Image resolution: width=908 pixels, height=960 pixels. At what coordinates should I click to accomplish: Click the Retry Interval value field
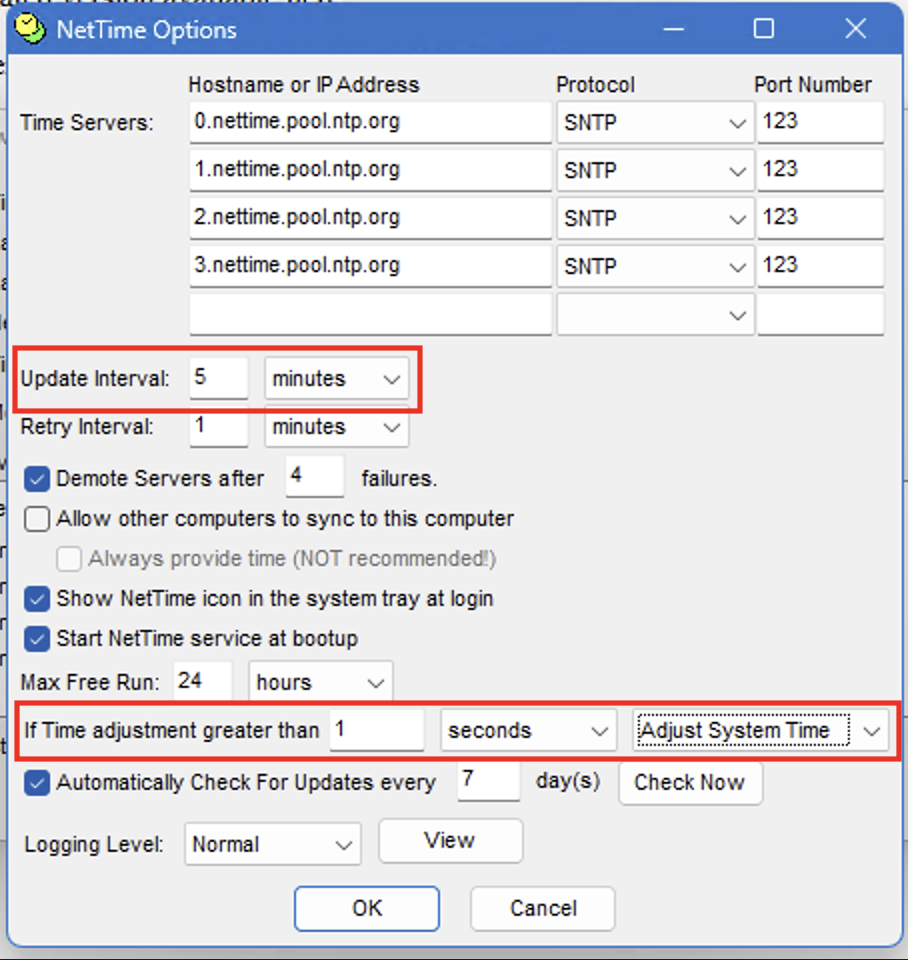(x=219, y=426)
